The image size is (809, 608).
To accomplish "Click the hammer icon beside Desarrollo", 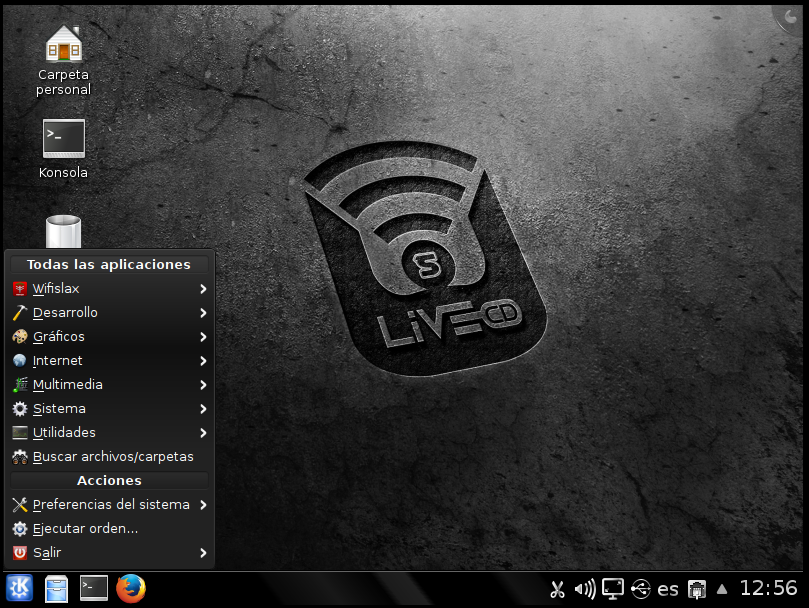I will (20, 313).
